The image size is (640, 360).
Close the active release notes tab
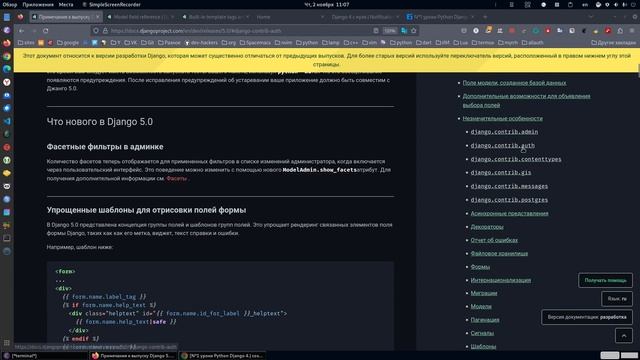[98, 17]
